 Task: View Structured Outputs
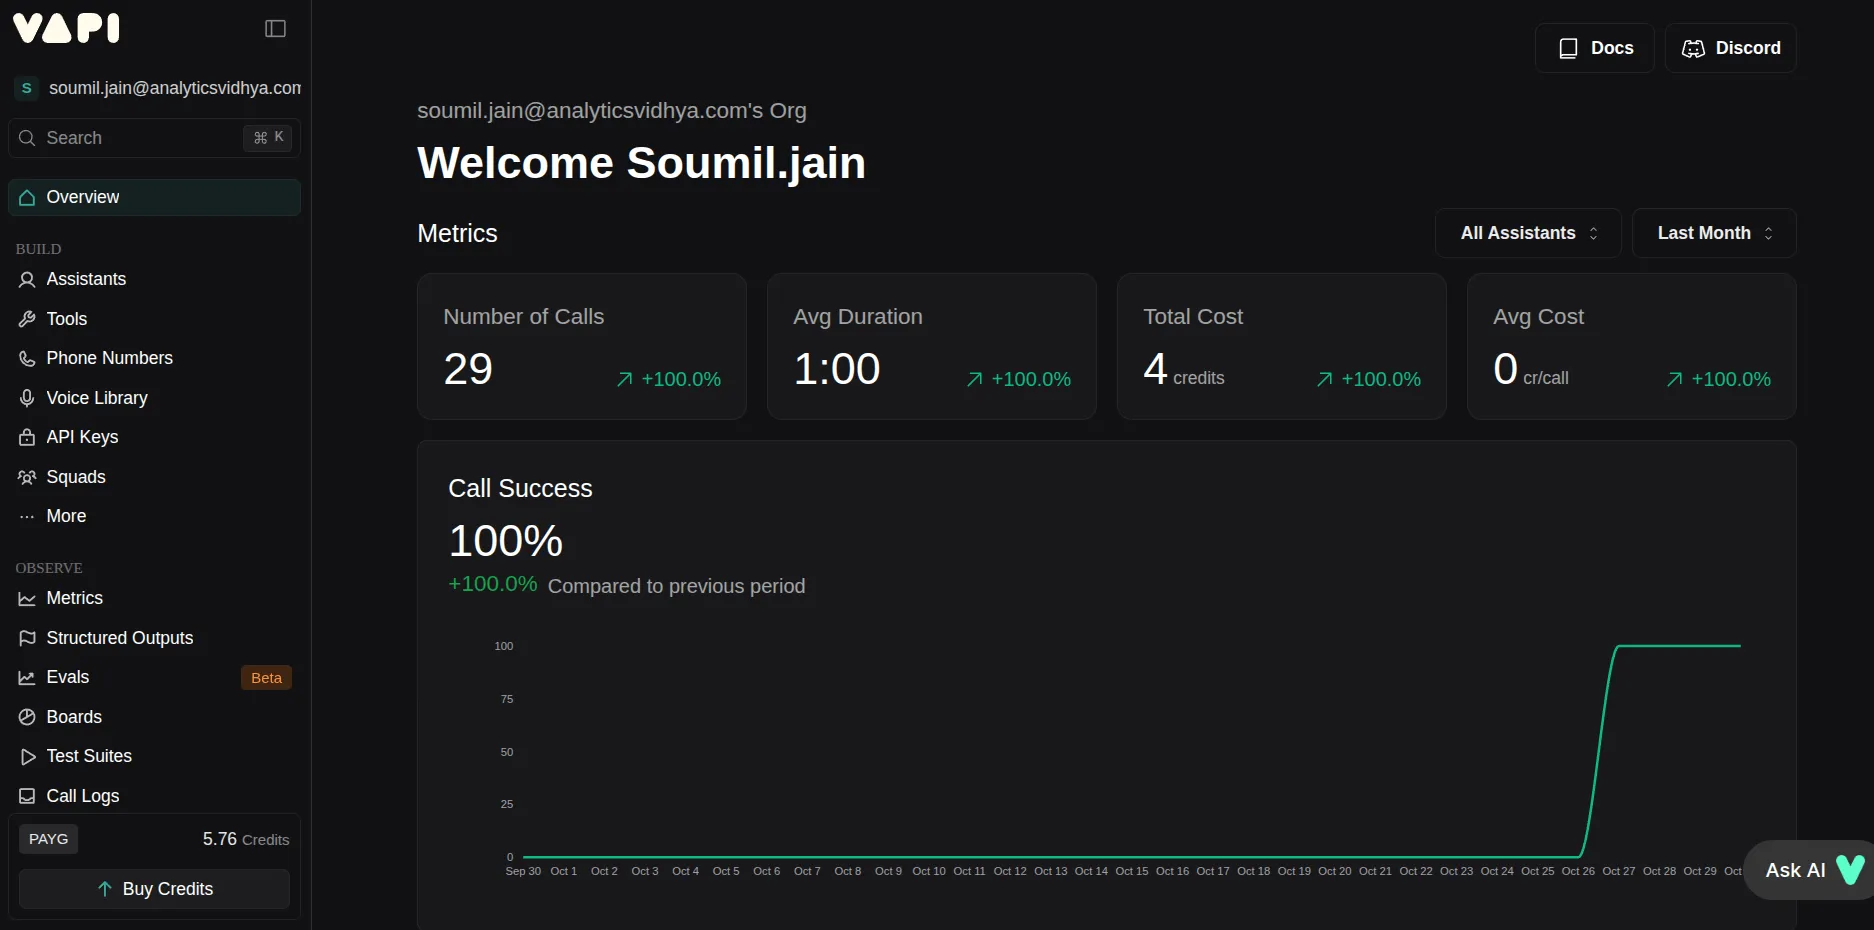point(120,637)
